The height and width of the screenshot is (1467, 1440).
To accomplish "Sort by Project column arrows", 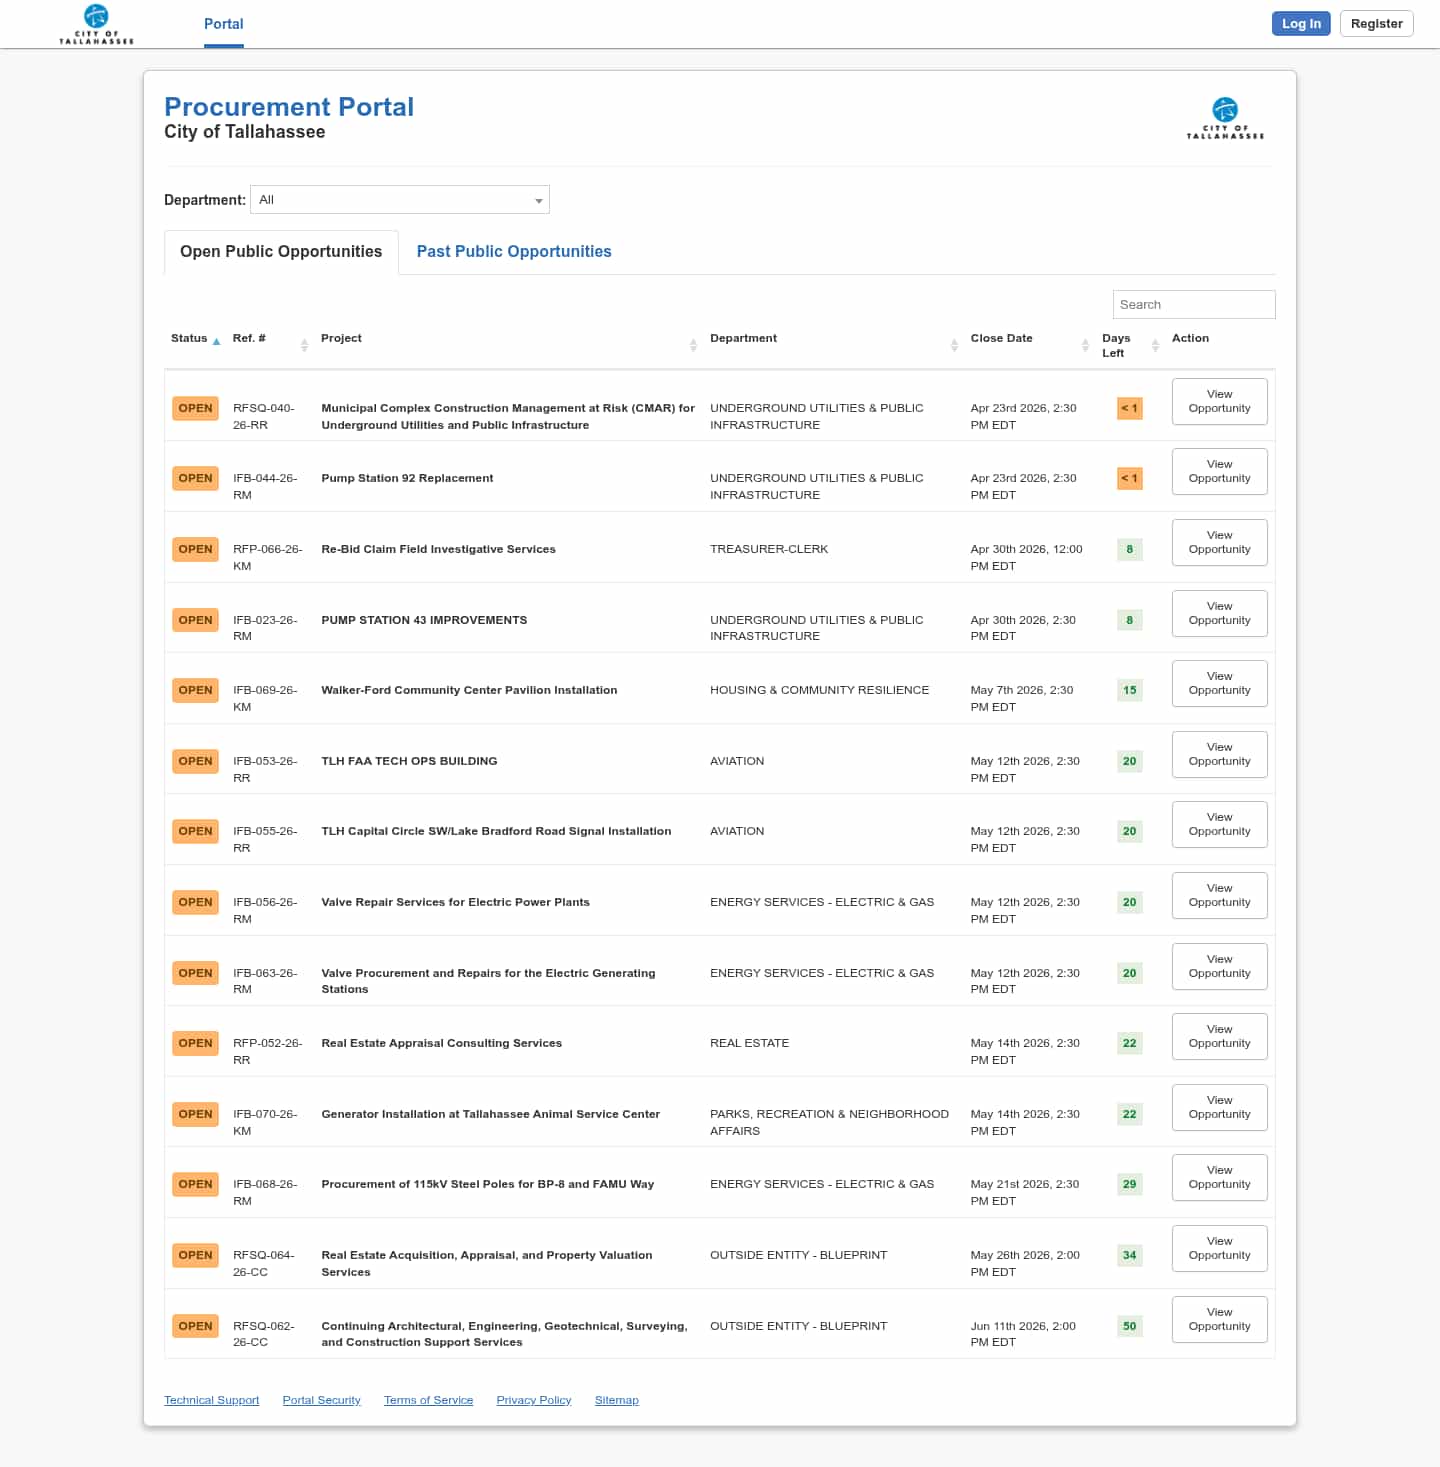I will click(x=693, y=345).
